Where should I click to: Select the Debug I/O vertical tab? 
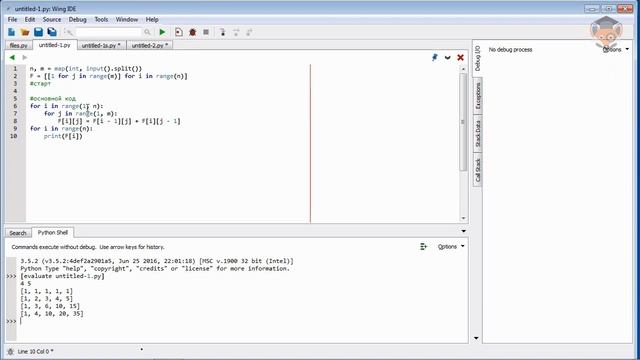click(478, 58)
